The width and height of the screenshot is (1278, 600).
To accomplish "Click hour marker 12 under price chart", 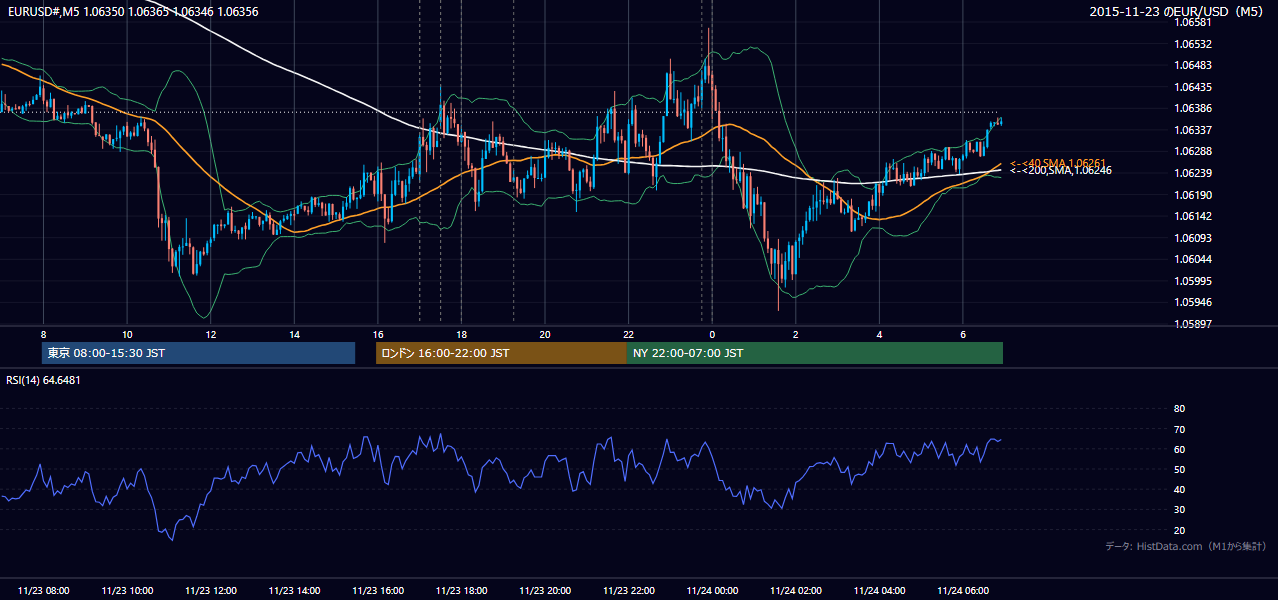I will 210,334.
